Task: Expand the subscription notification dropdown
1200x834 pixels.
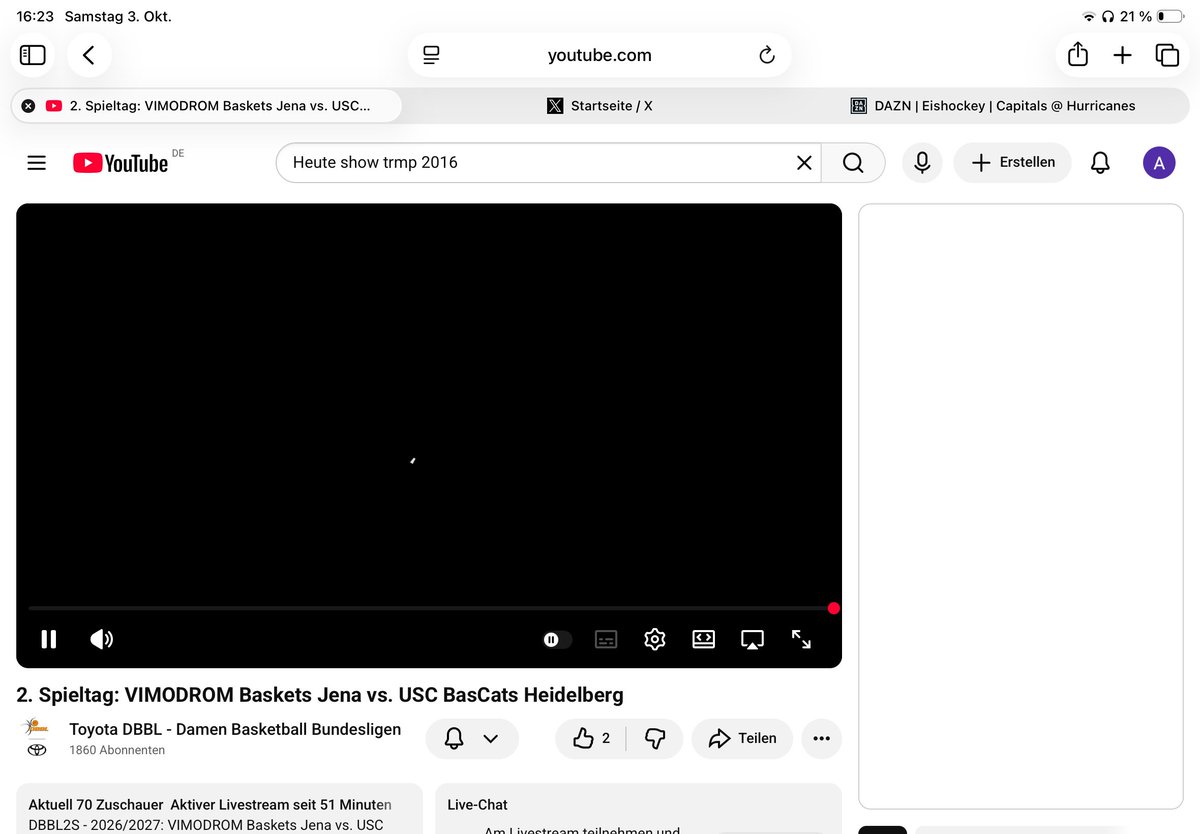Action: pyautogui.click(x=472, y=739)
